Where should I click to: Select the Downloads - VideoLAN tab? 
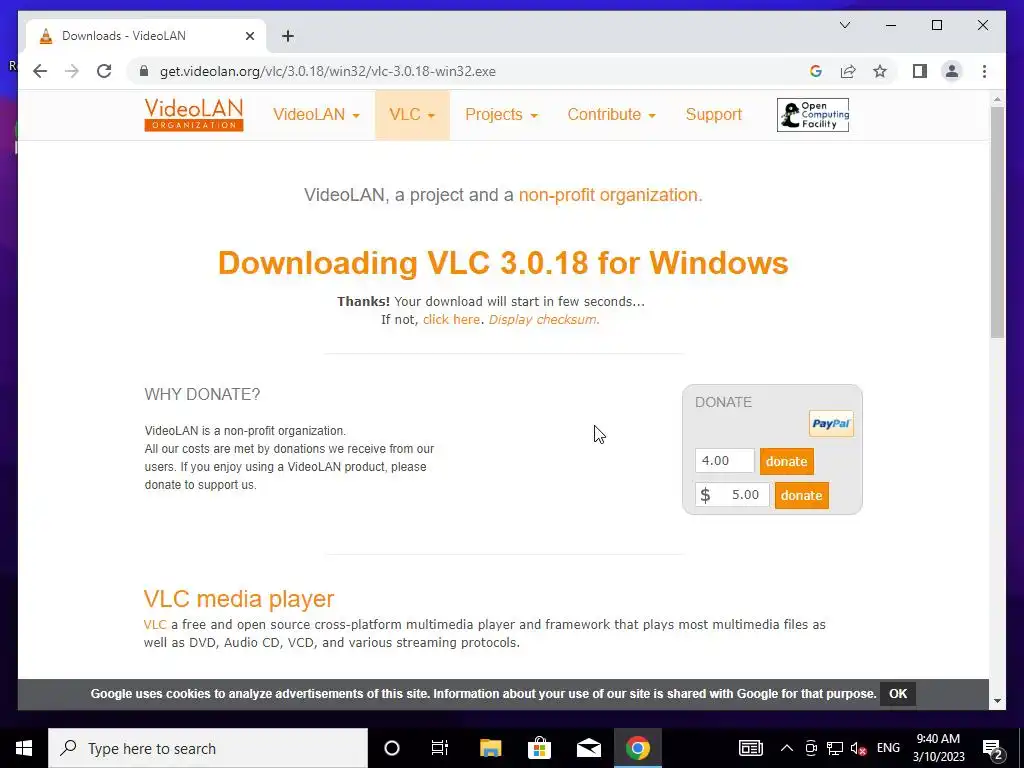coord(145,36)
